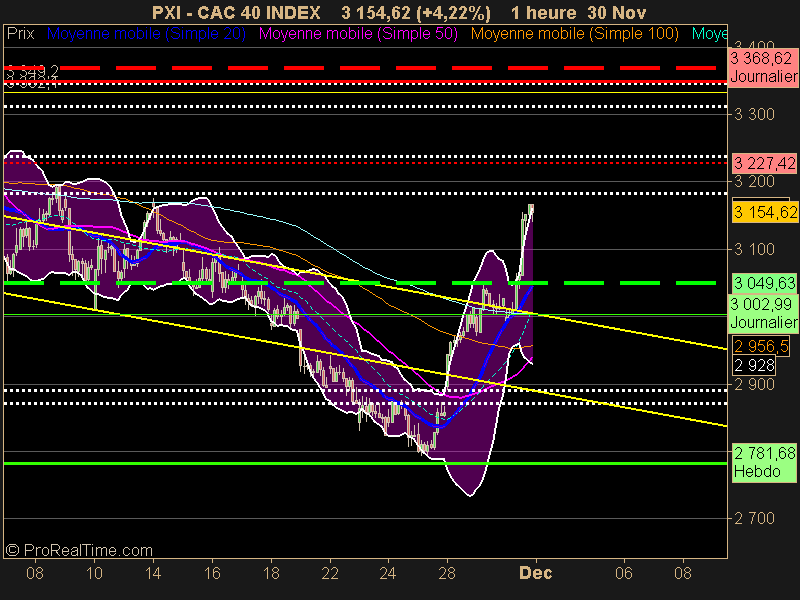This screenshot has width=800, height=600.
Task: Select the green '3 049,63' price label
Action: (765, 283)
